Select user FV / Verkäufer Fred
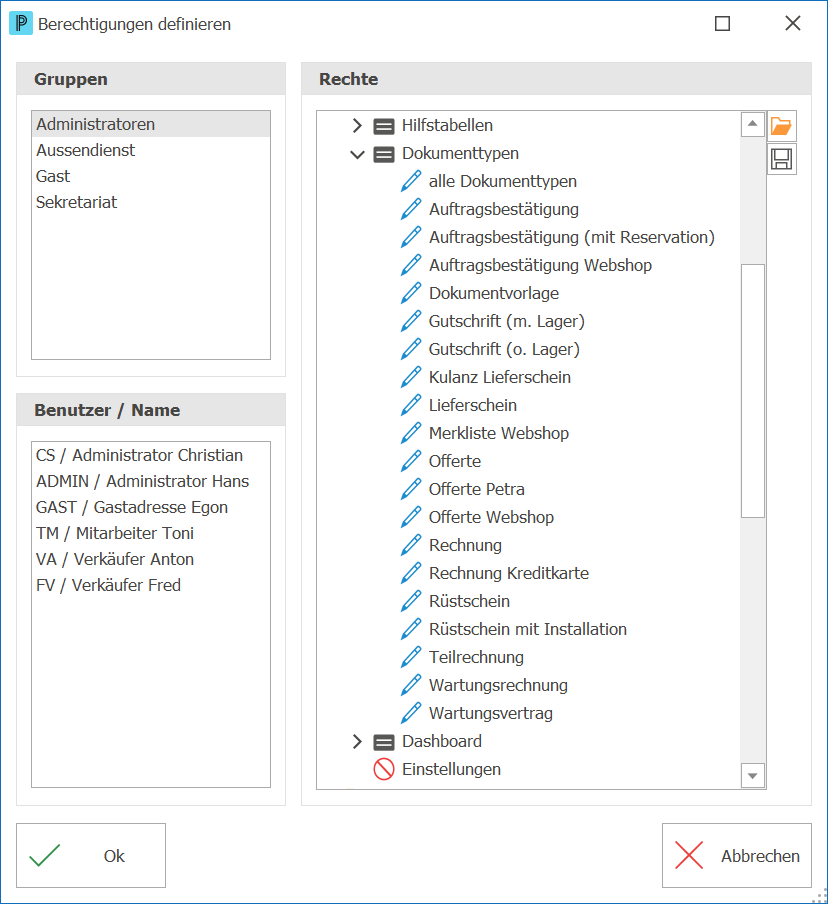Viewport: 828px width, 904px height. (151, 585)
